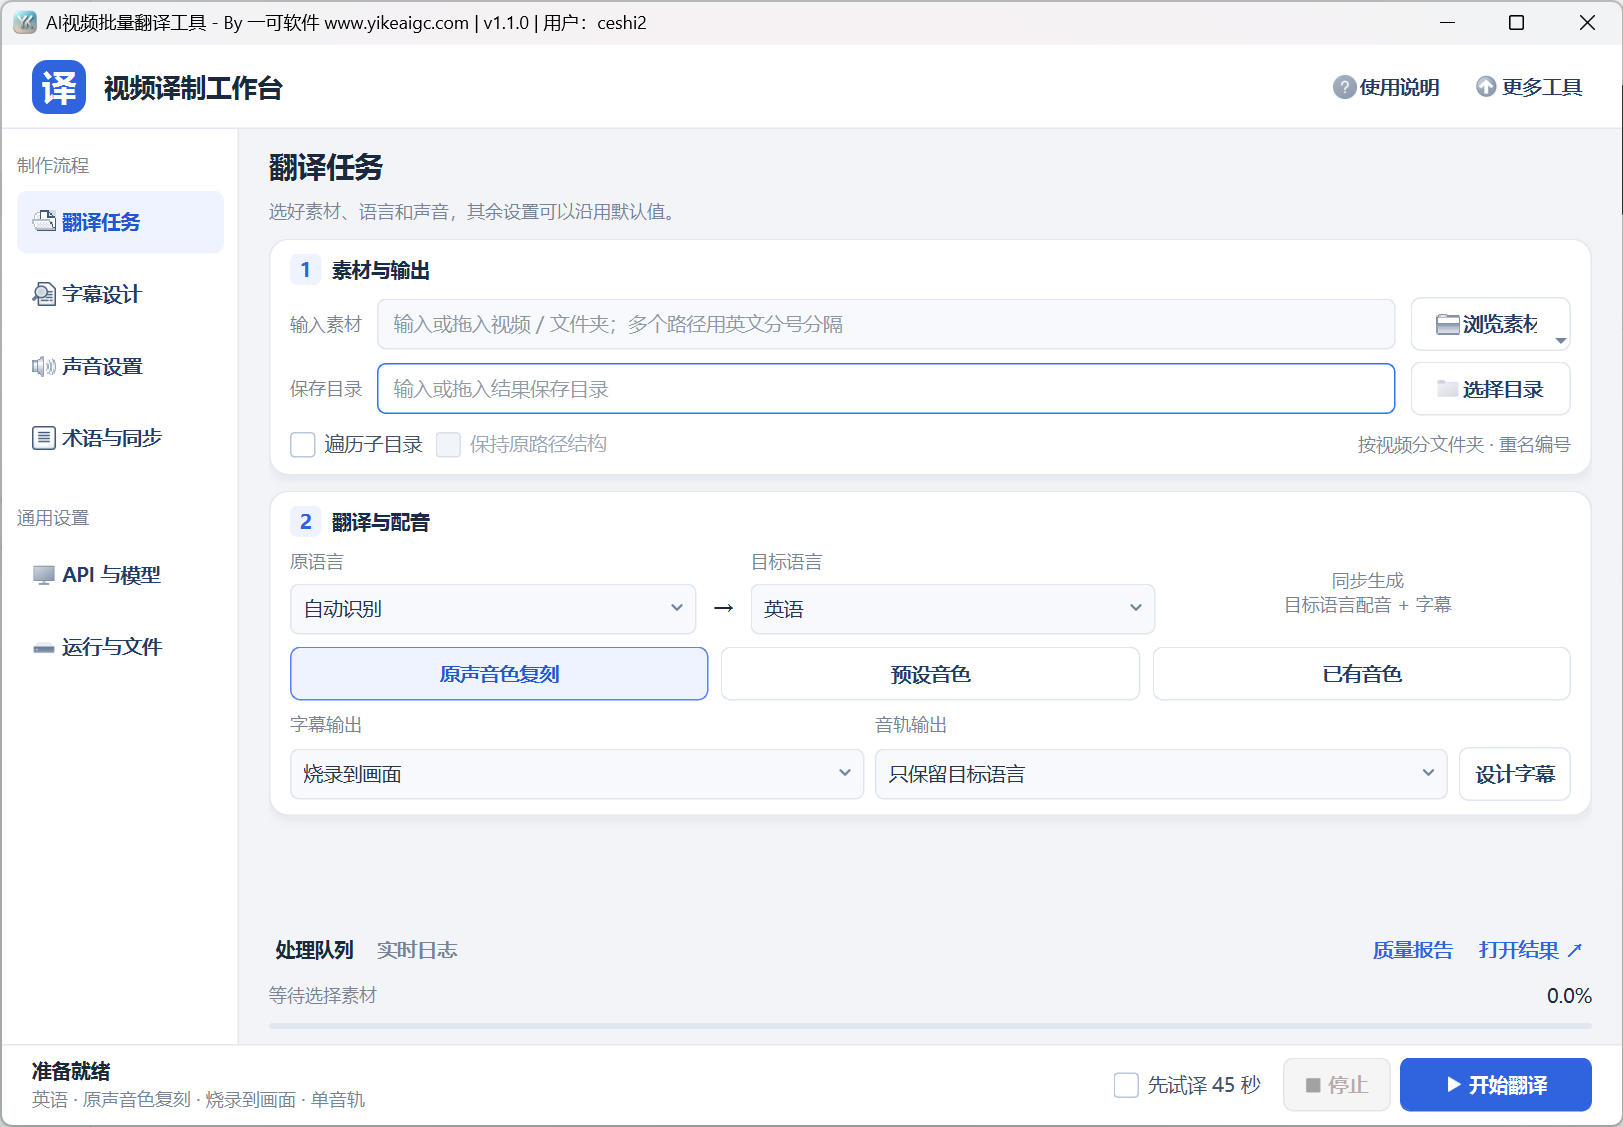This screenshot has width=1623, height=1127.
Task: Click the 运行与文件 drive icon
Action: [44, 647]
